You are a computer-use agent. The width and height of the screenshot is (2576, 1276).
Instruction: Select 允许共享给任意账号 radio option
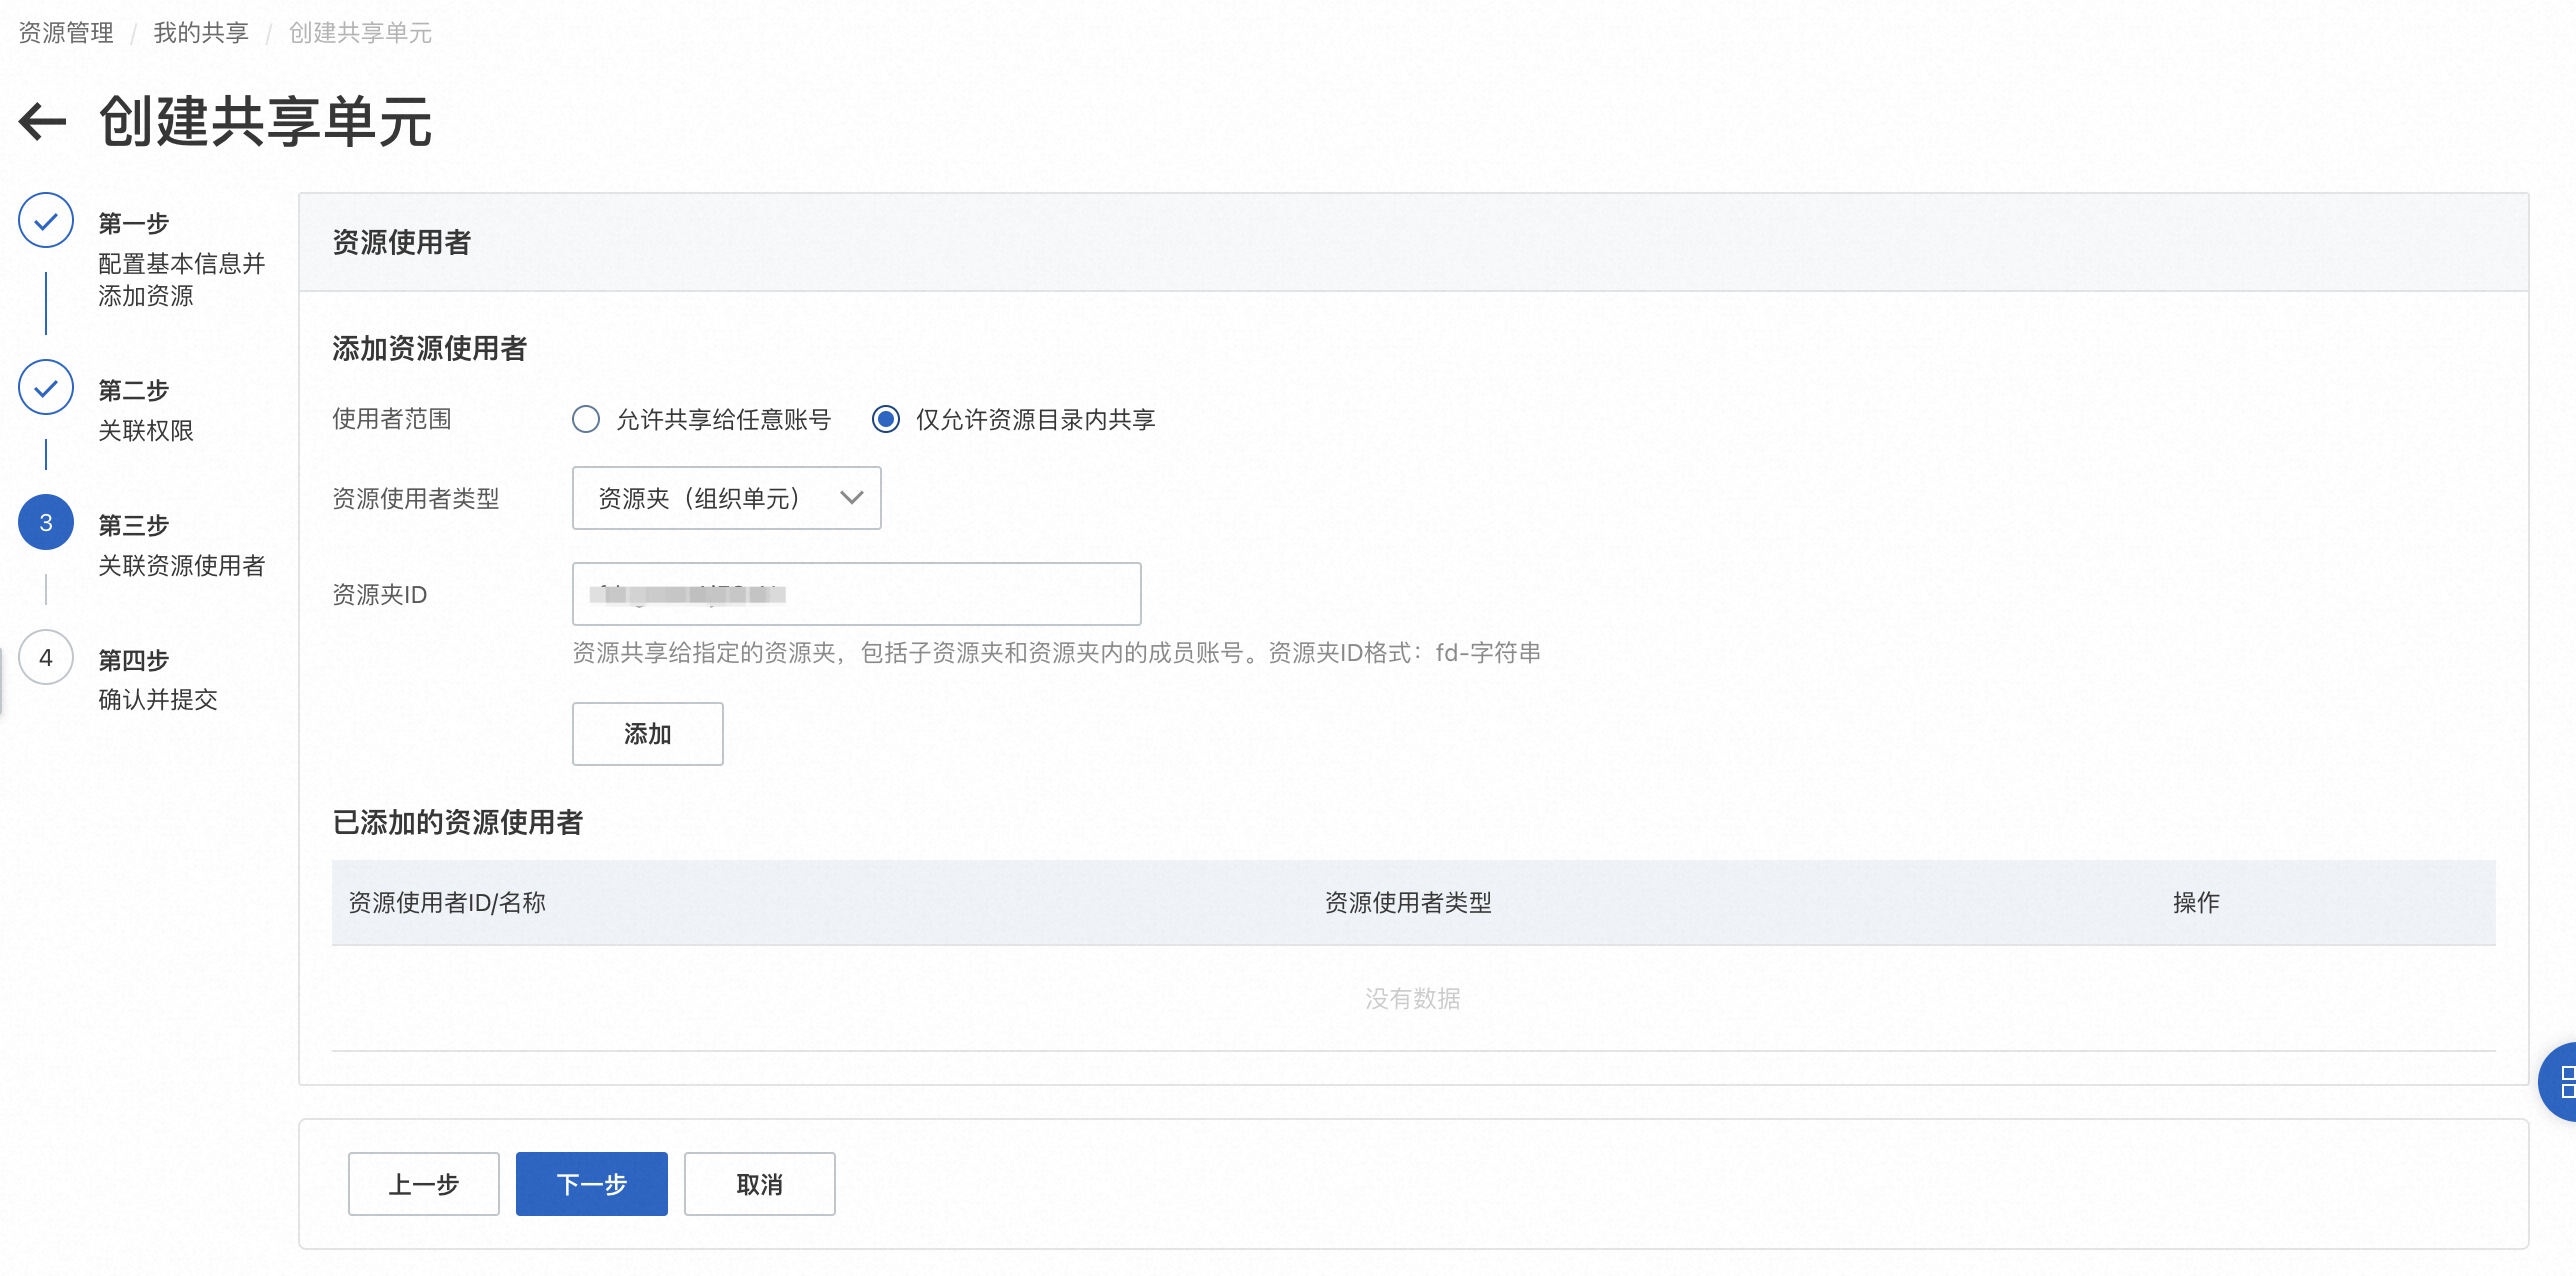pyautogui.click(x=586, y=419)
